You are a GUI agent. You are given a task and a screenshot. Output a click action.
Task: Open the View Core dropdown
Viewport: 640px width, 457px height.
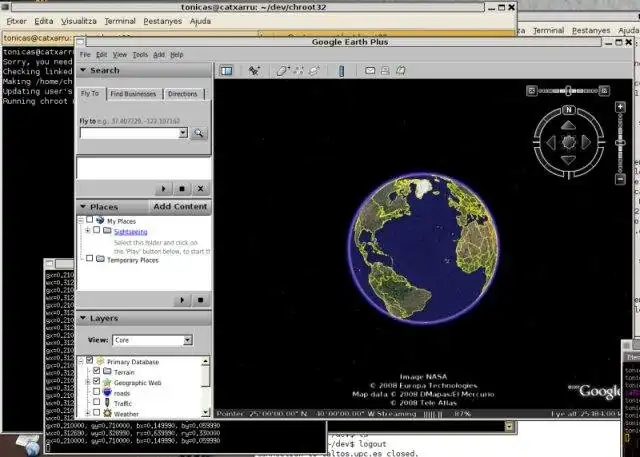(187, 340)
